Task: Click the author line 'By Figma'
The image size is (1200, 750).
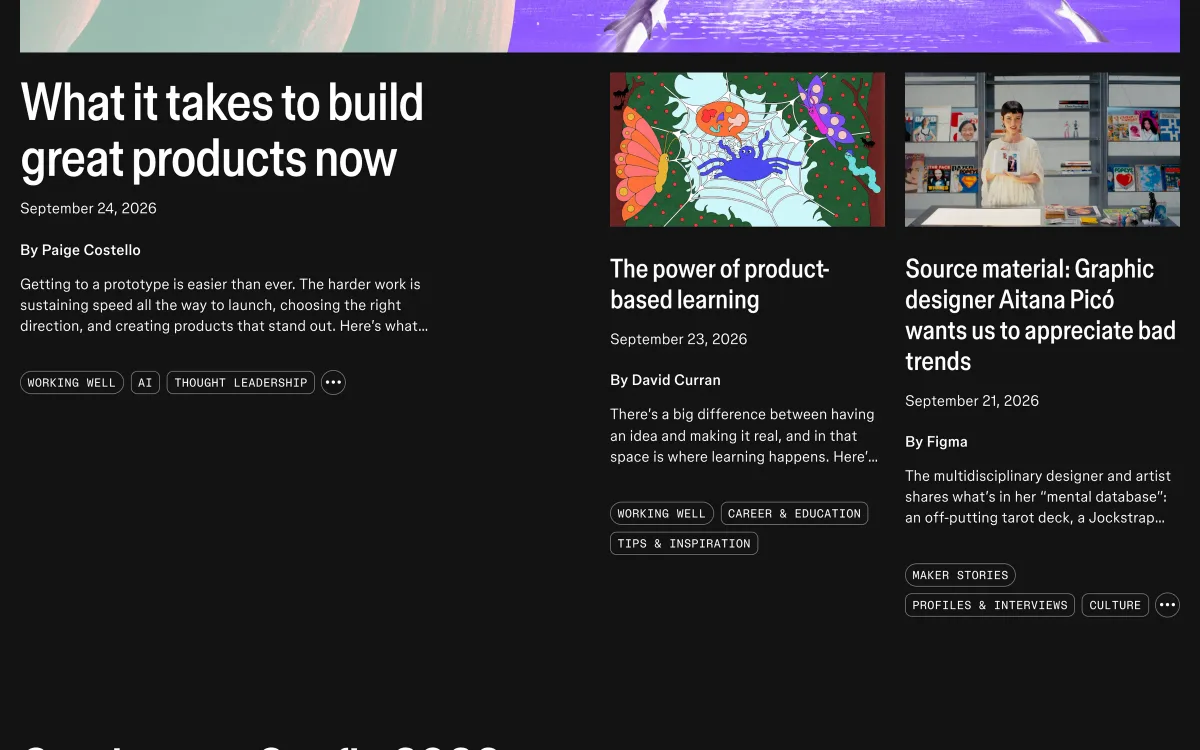Action: point(936,441)
